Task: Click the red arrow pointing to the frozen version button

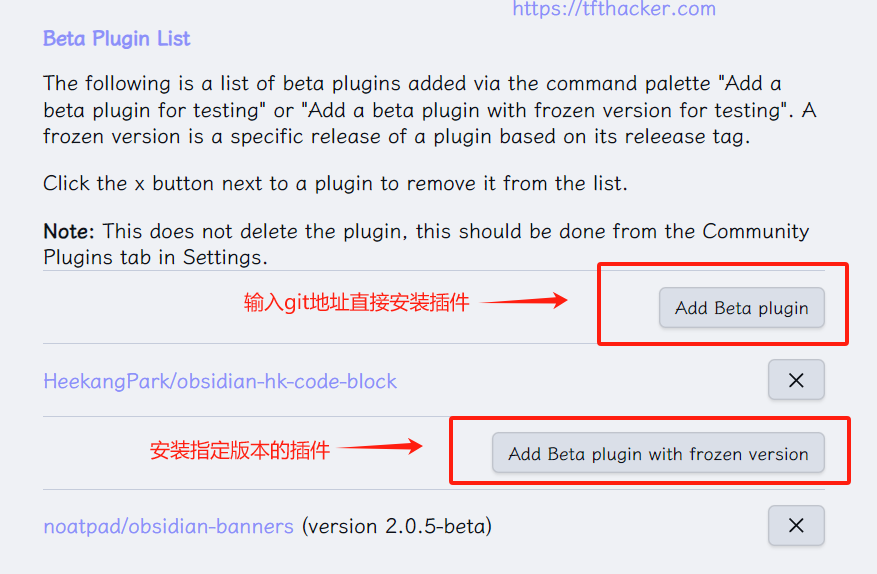Action: point(383,447)
